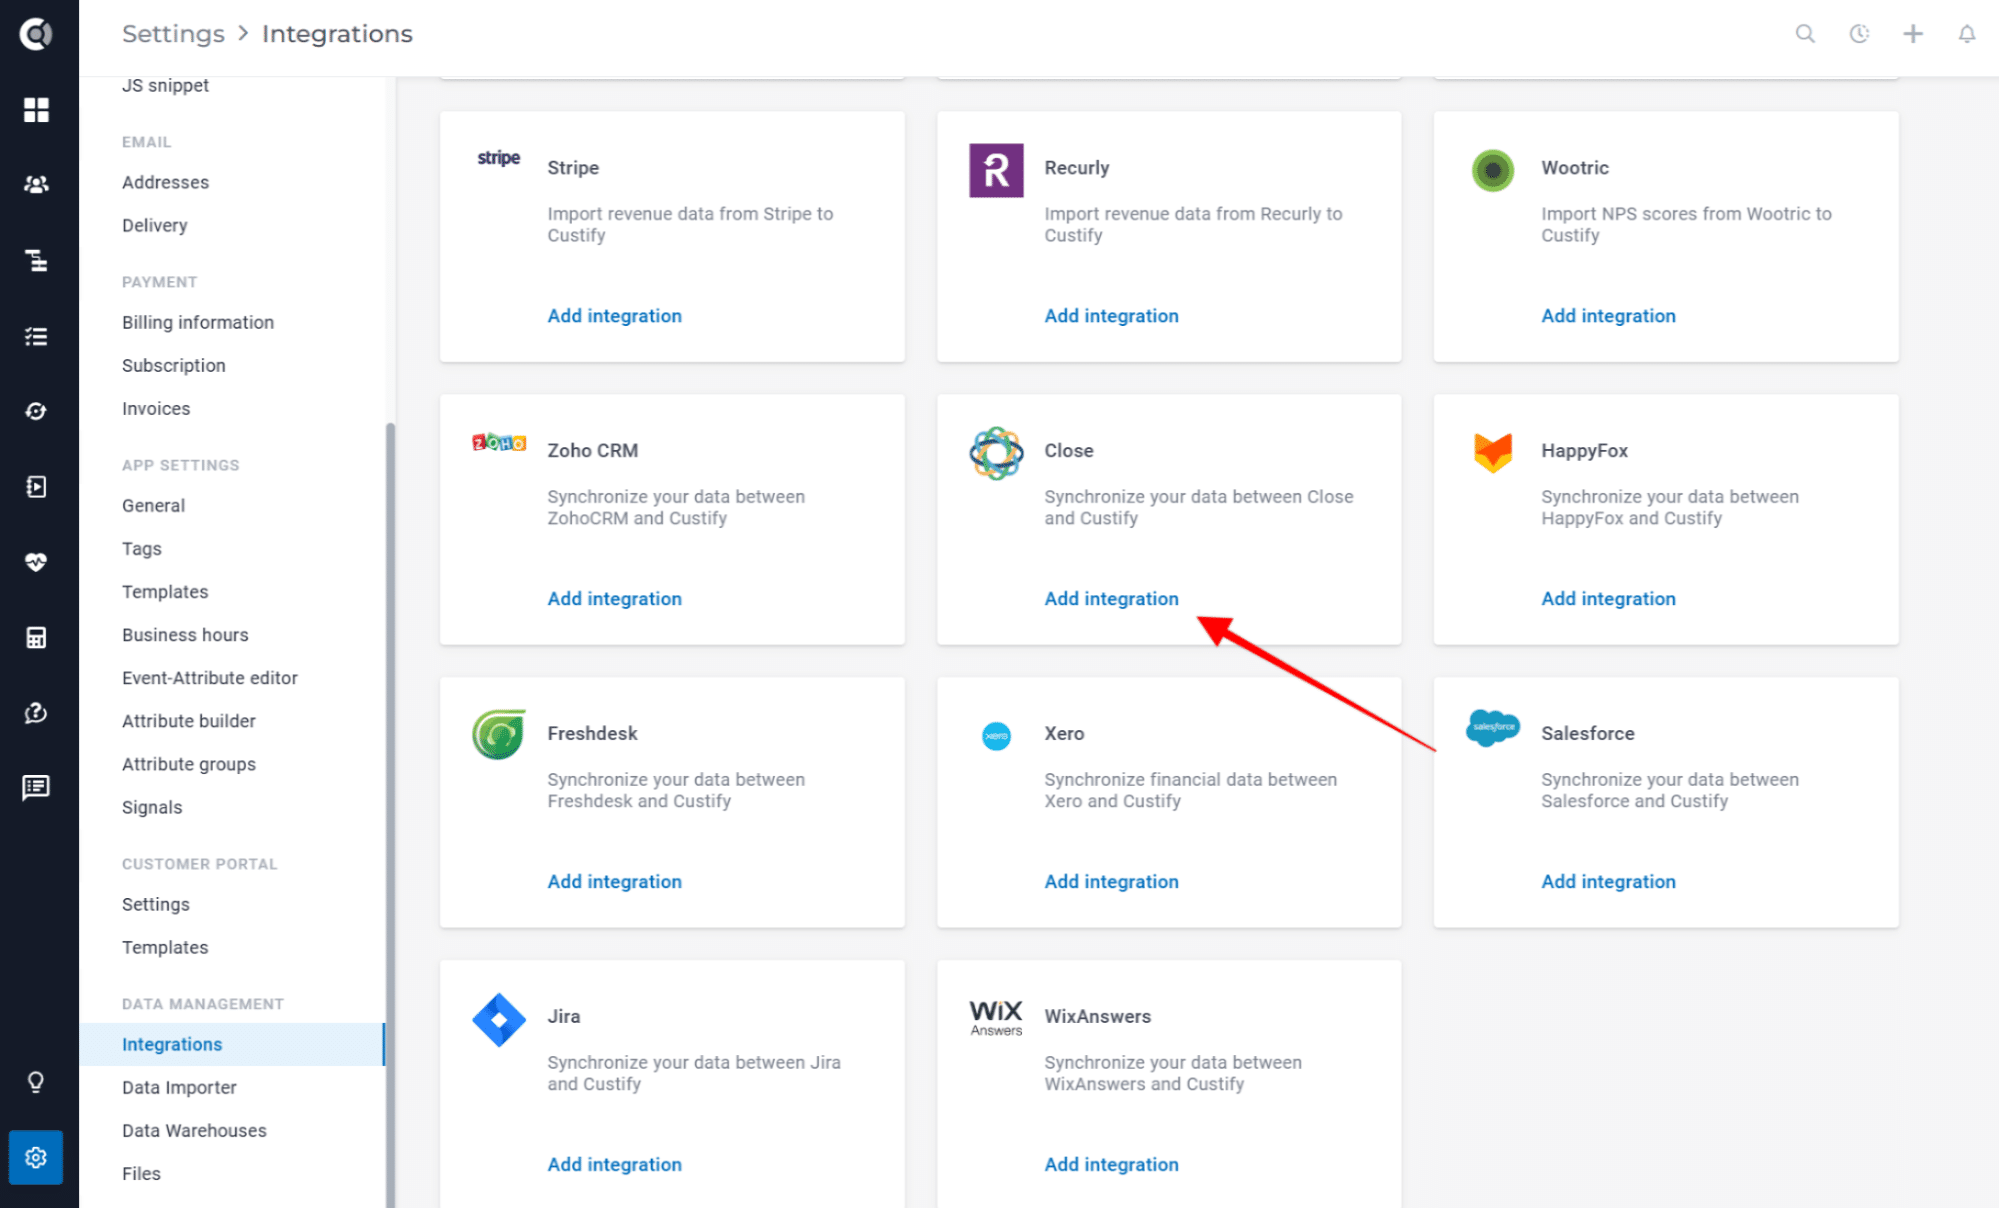Click the Custify logo icon
This screenshot has height=1209, width=1999.
(x=36, y=34)
